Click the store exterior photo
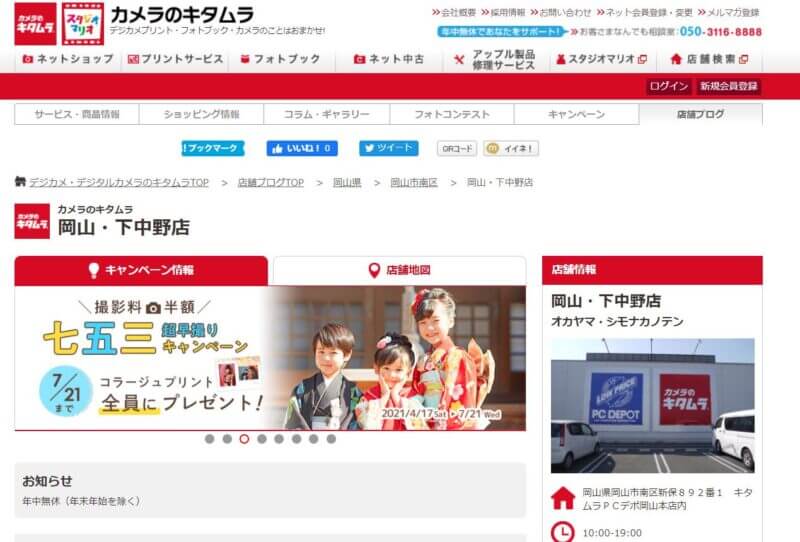The image size is (800, 542). pyautogui.click(x=653, y=406)
